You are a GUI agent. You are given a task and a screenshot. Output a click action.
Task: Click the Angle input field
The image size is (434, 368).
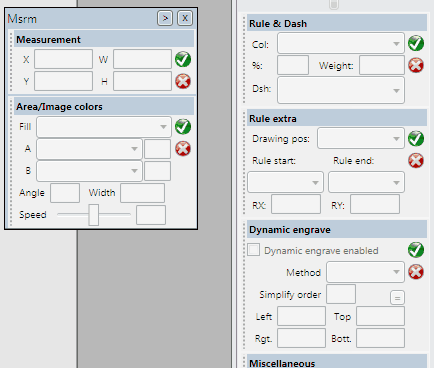[65, 193]
